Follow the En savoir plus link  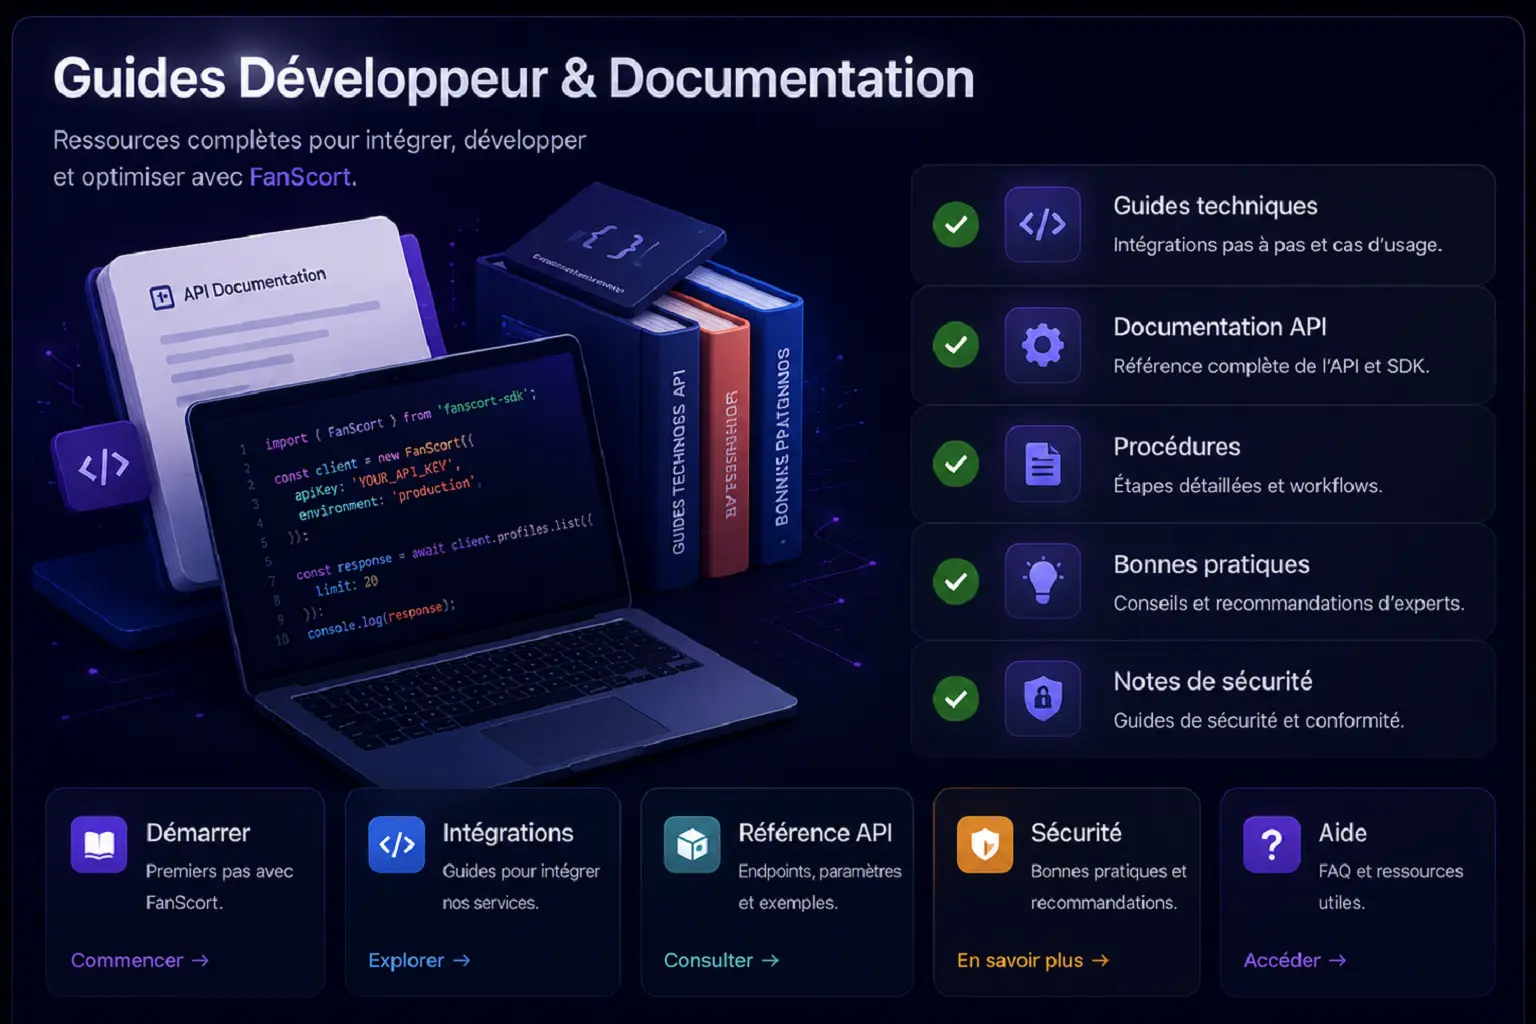click(x=1033, y=960)
